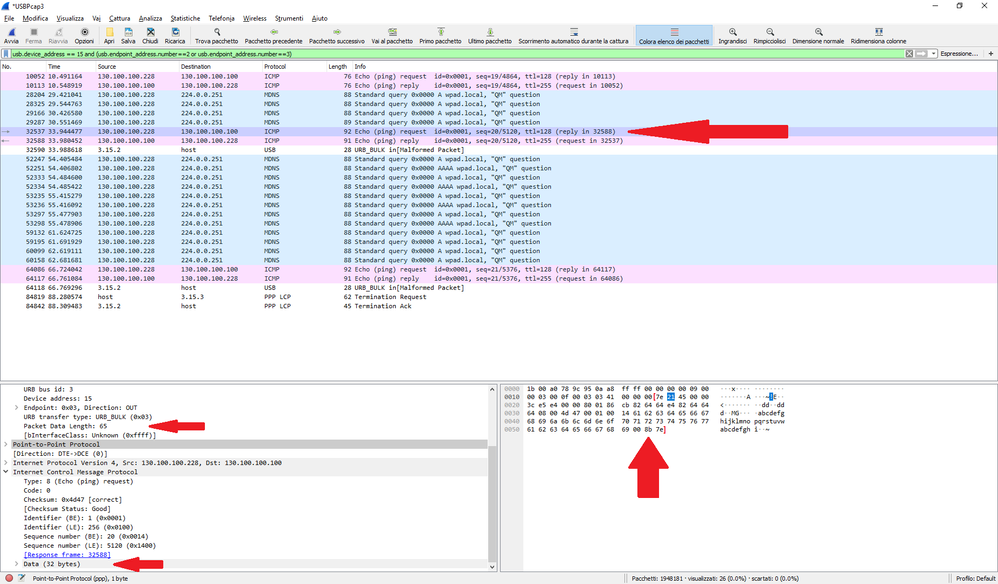
Task: Open the Response frame: 32588 link
Action: tap(67, 555)
